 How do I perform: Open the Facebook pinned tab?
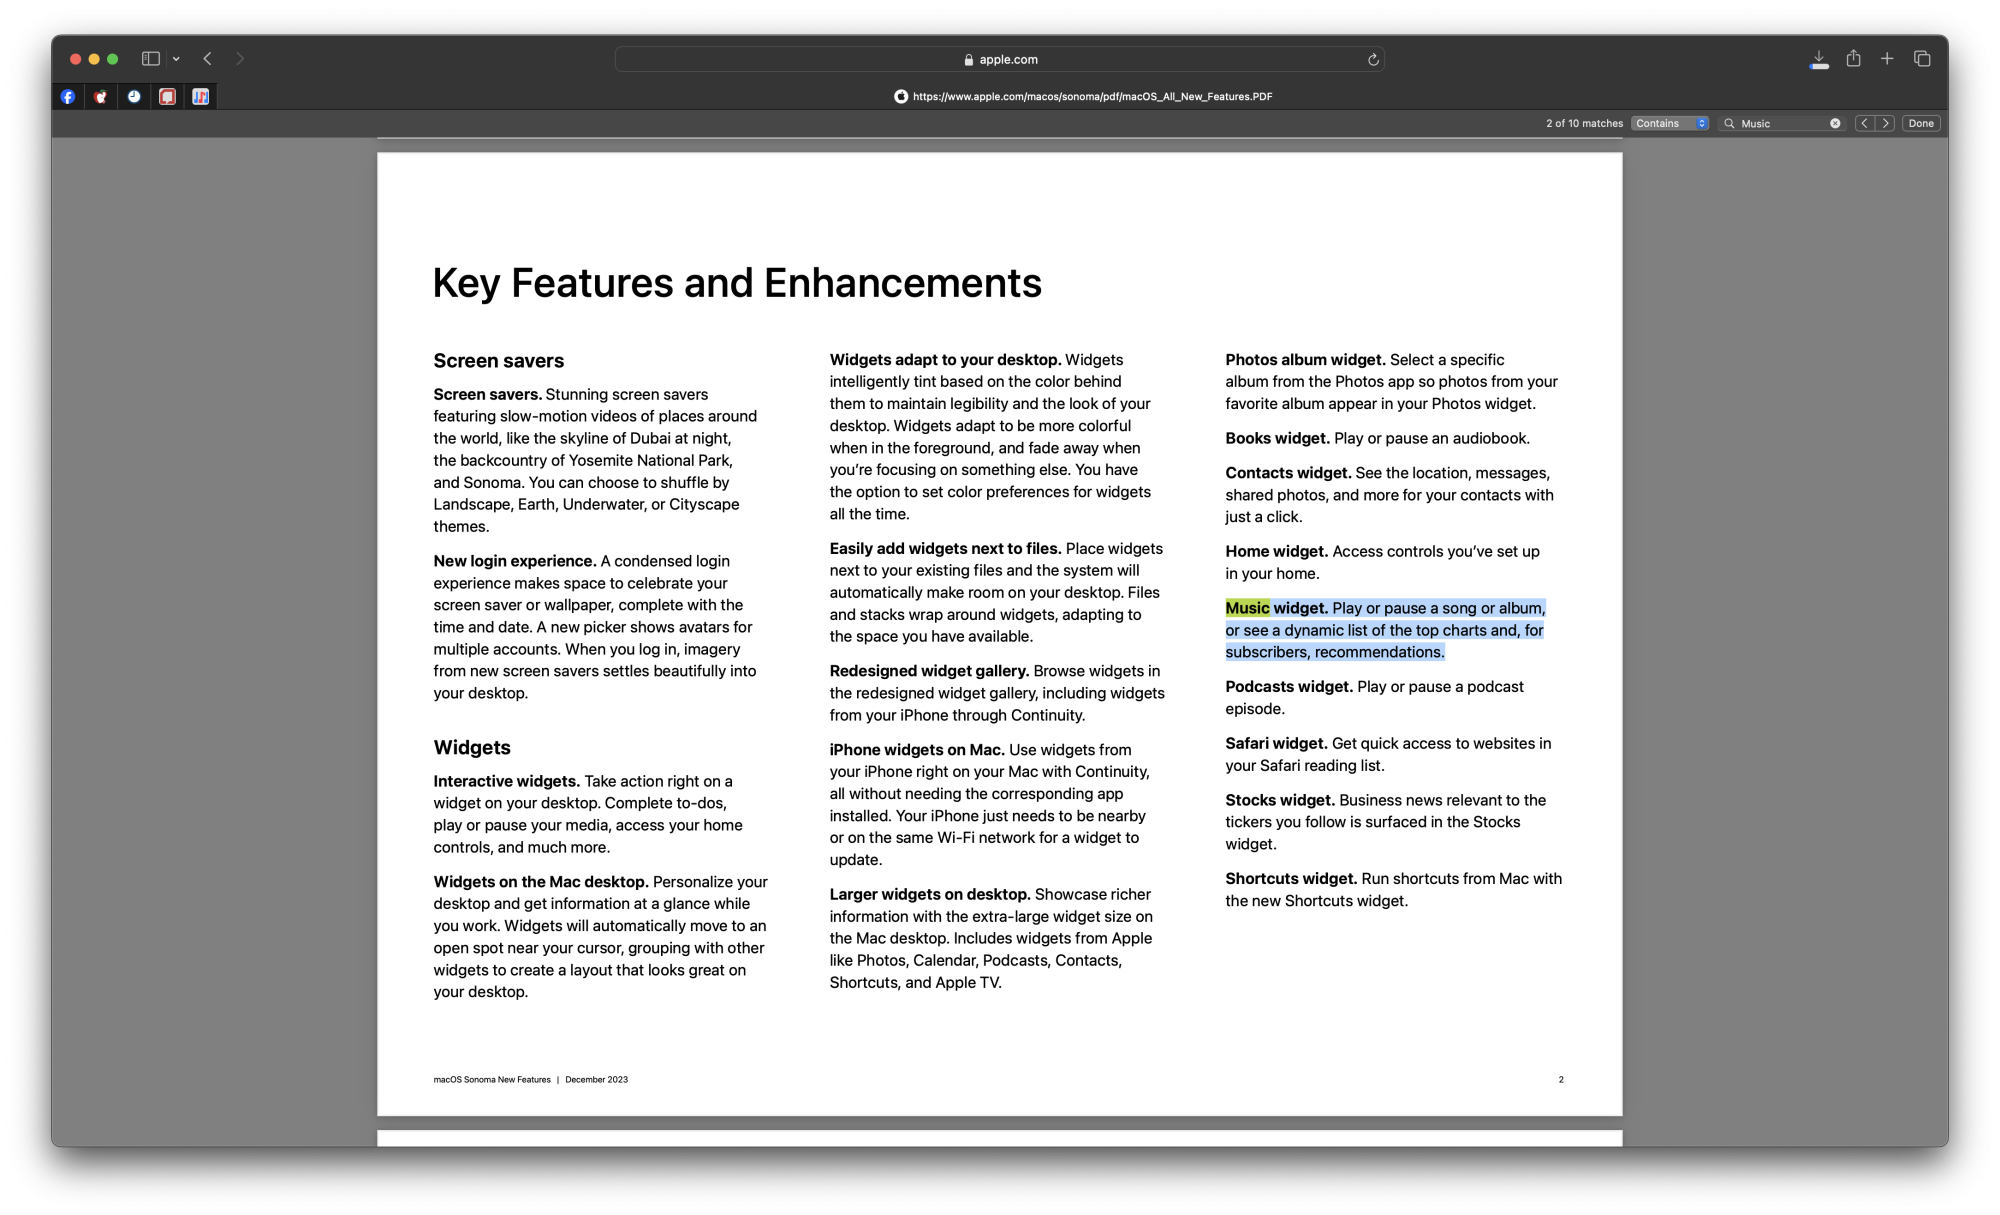[x=68, y=97]
